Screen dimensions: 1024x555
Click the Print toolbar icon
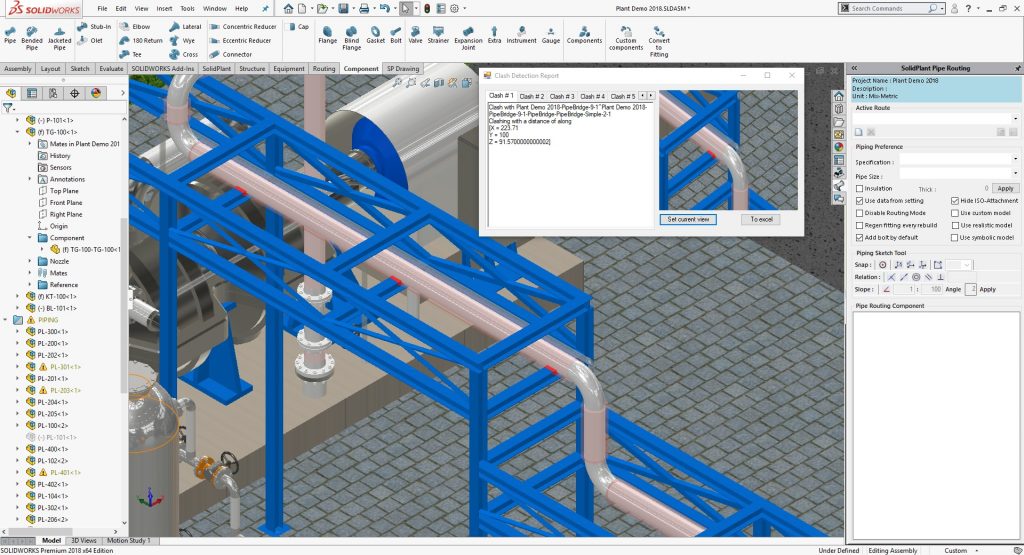[x=364, y=8]
